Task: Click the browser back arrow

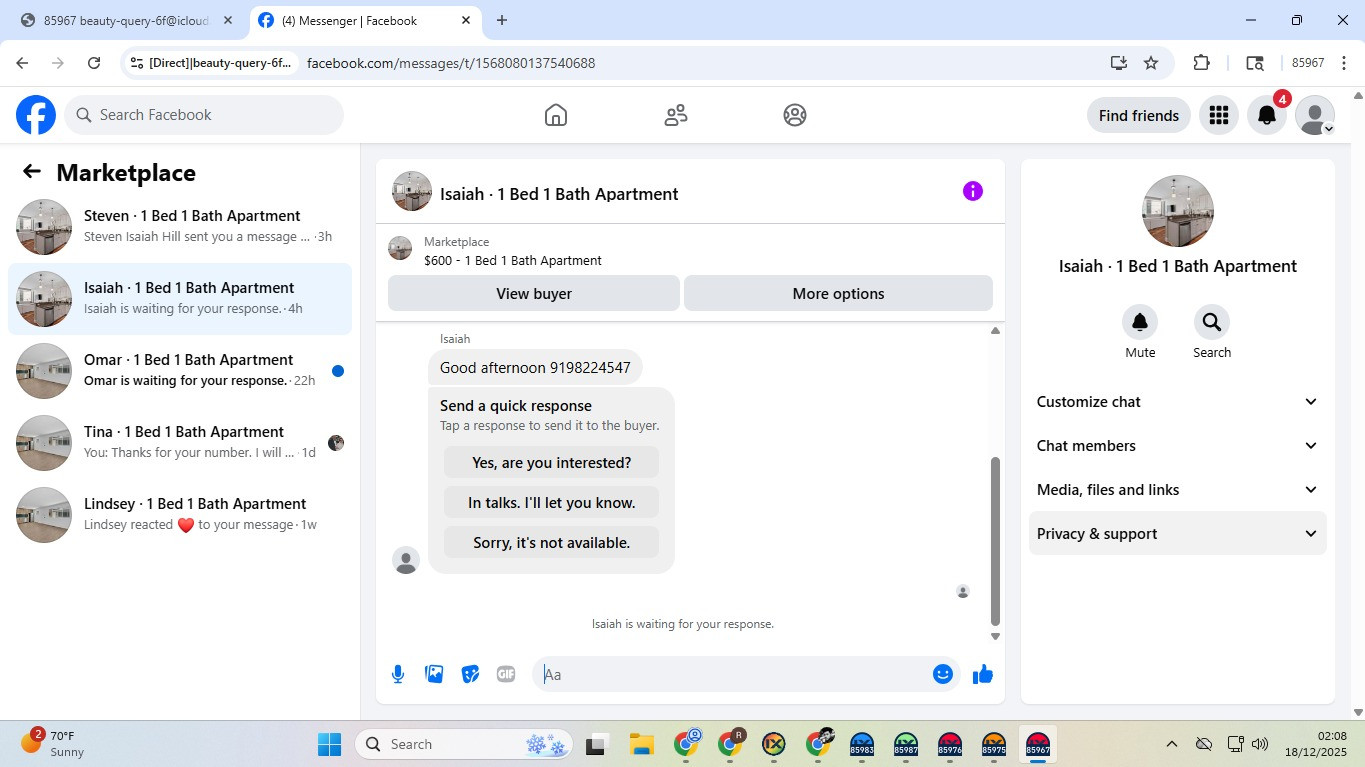Action: pyautogui.click(x=22, y=63)
